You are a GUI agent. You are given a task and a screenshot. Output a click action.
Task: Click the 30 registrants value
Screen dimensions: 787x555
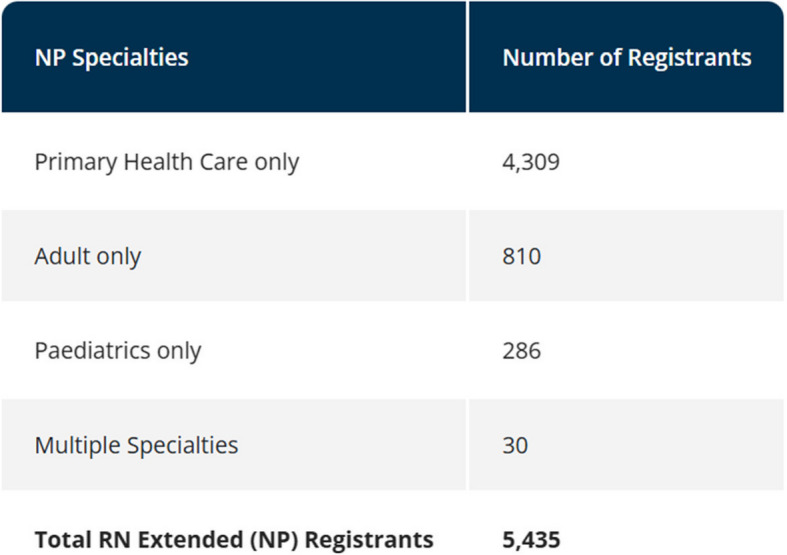[x=516, y=445]
